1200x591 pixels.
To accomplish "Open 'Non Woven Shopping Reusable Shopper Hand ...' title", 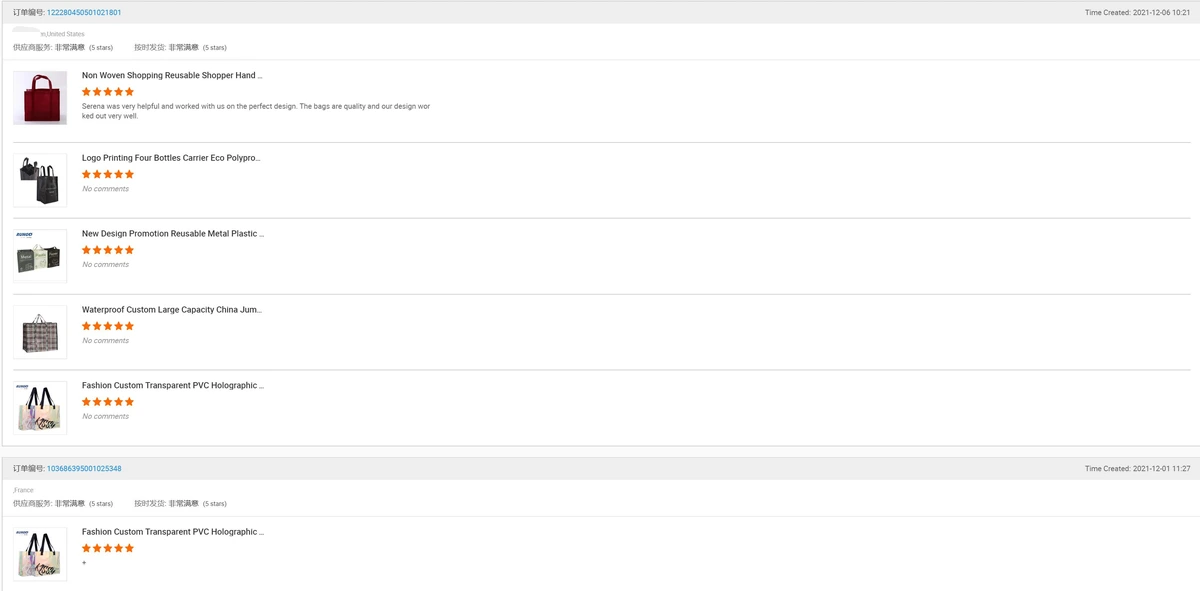I will pos(172,75).
